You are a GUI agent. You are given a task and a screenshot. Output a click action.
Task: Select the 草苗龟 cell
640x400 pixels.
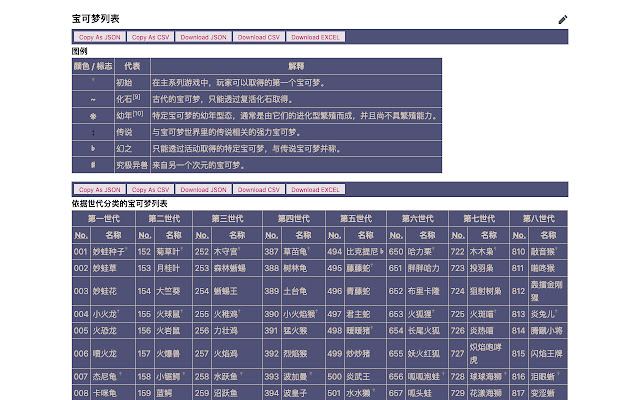[303, 251]
